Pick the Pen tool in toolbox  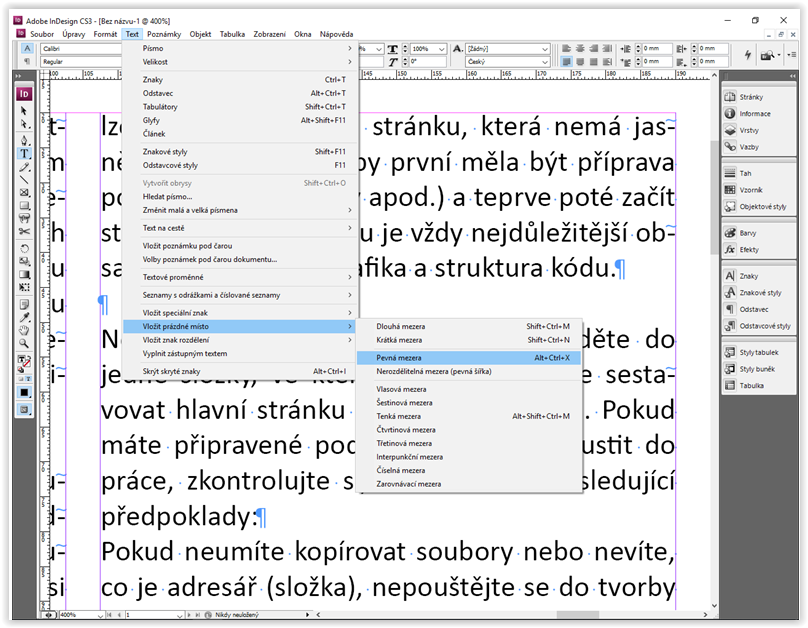pyautogui.click(x=24, y=140)
